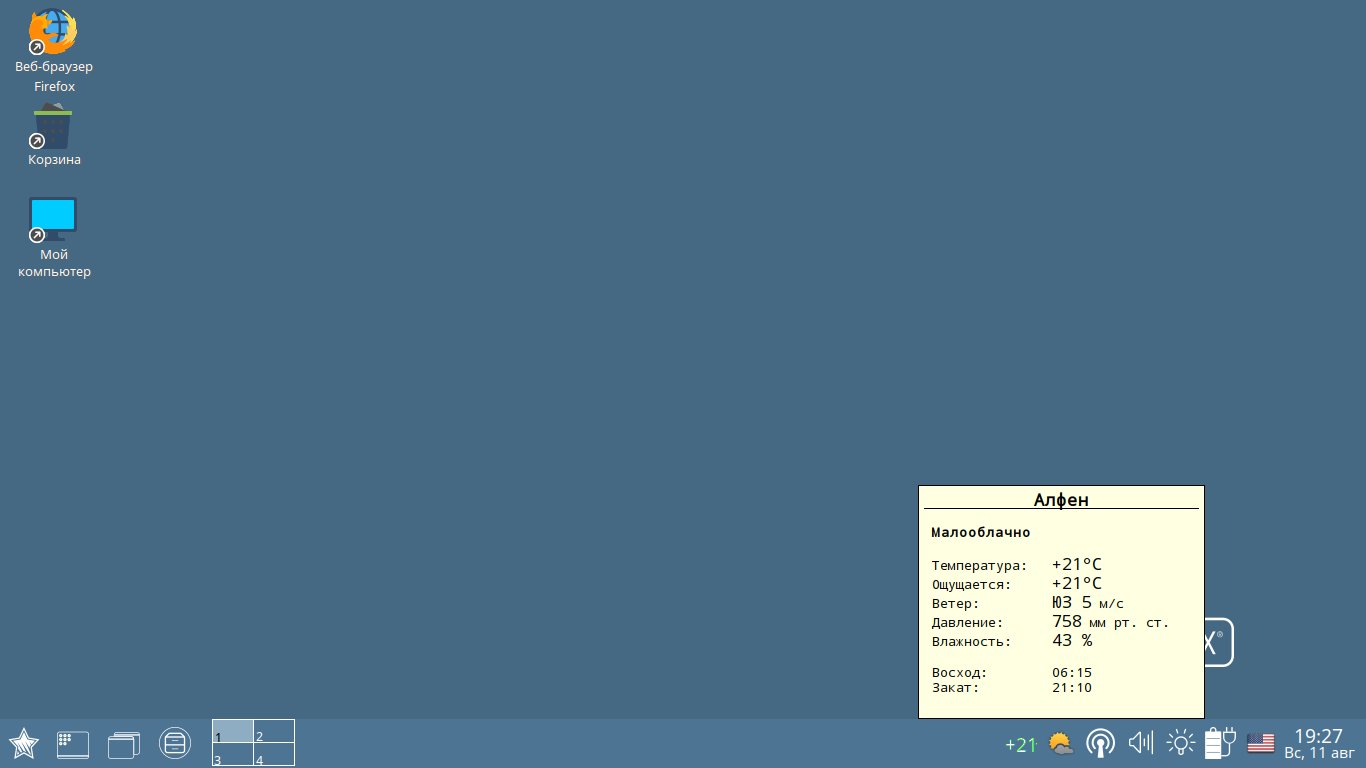Switch to workspace 3 in pager
This screenshot has height=768, width=1366.
233,755
